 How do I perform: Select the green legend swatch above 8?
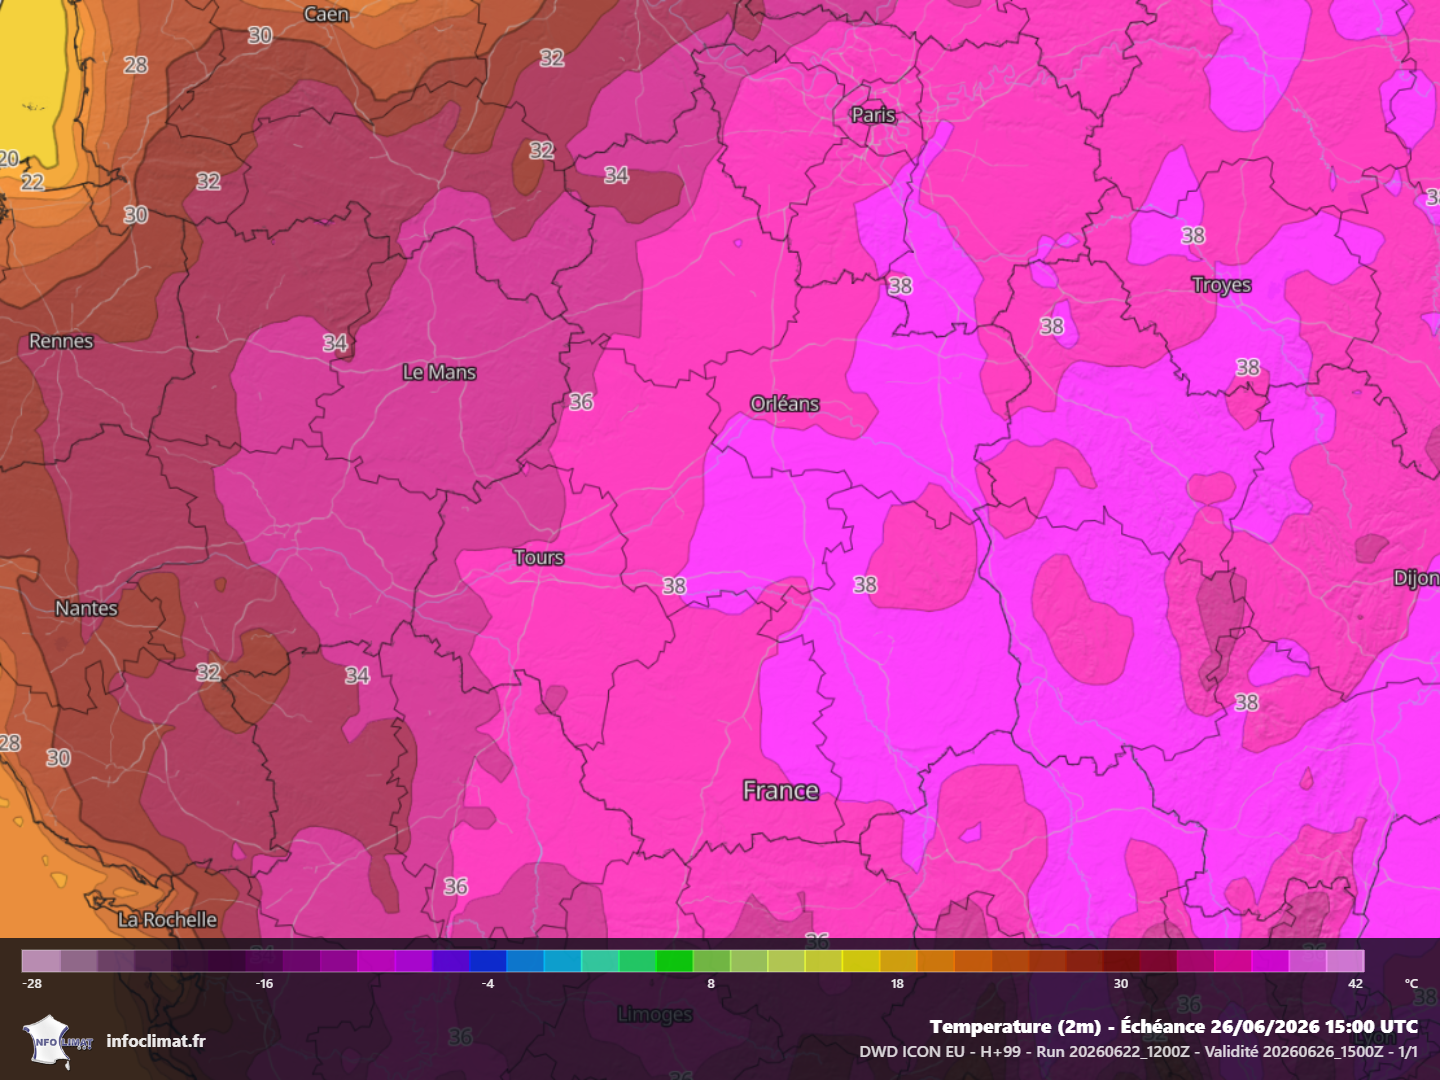(x=711, y=961)
